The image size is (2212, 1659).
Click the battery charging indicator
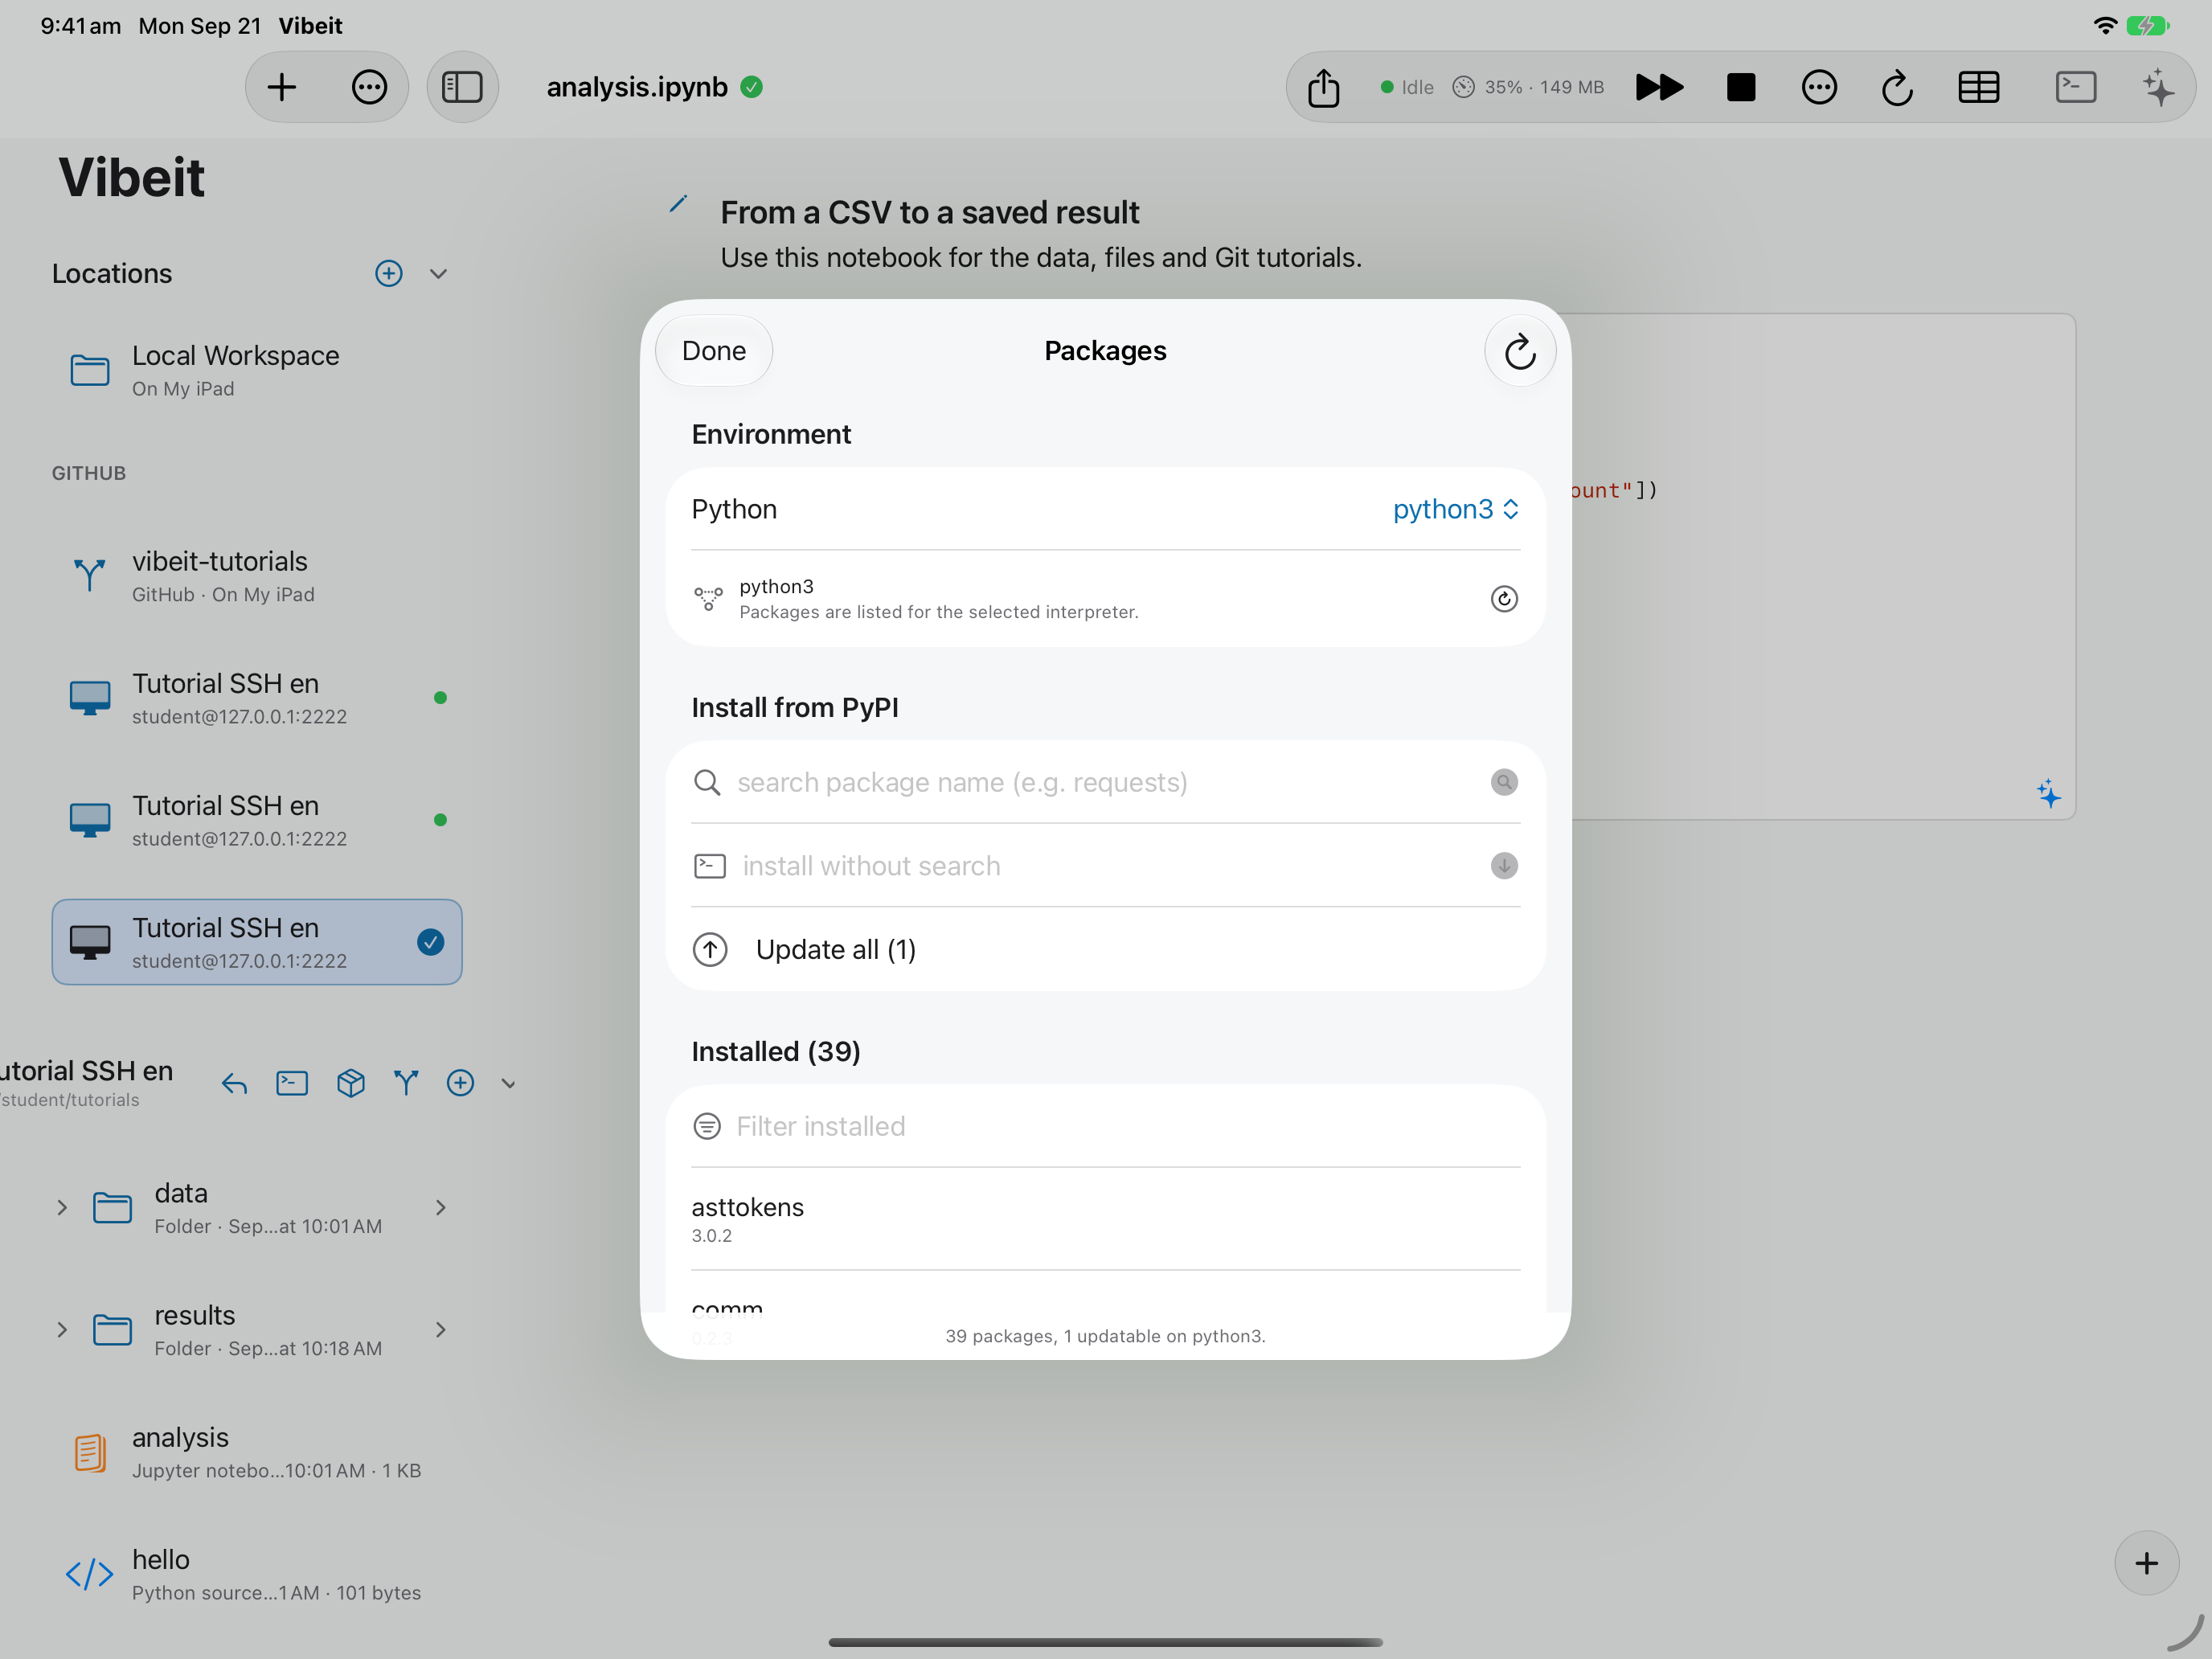coord(2147,26)
